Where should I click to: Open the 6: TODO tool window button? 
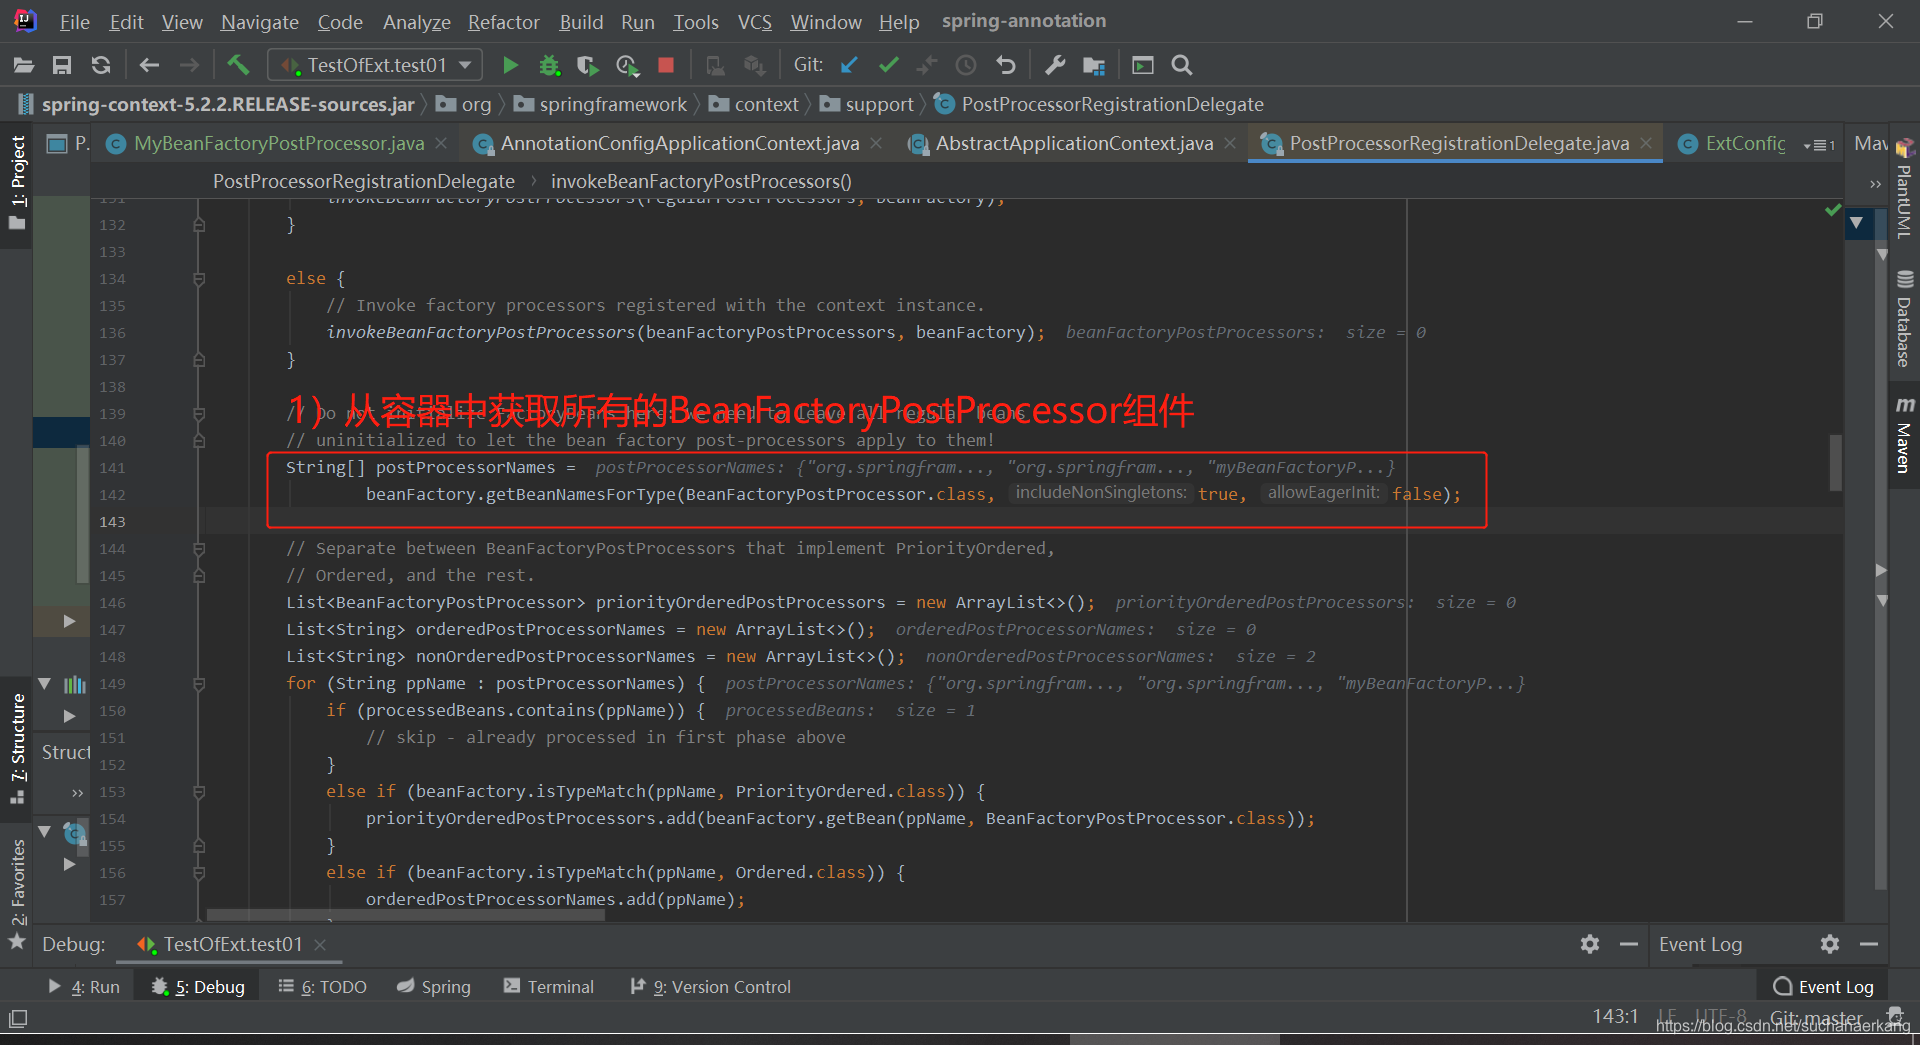pos(322,987)
